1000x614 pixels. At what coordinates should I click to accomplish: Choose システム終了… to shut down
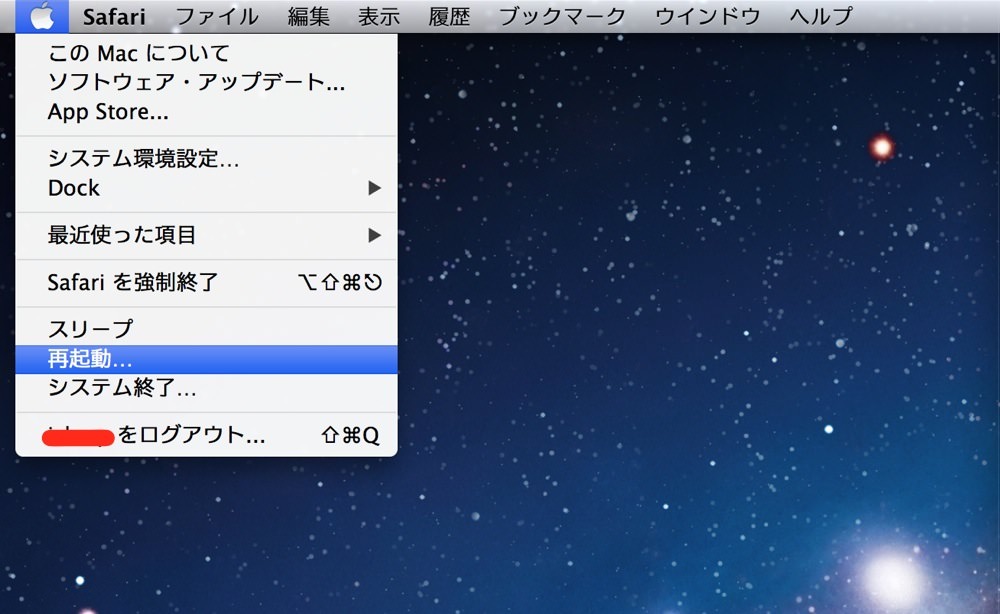[206, 388]
